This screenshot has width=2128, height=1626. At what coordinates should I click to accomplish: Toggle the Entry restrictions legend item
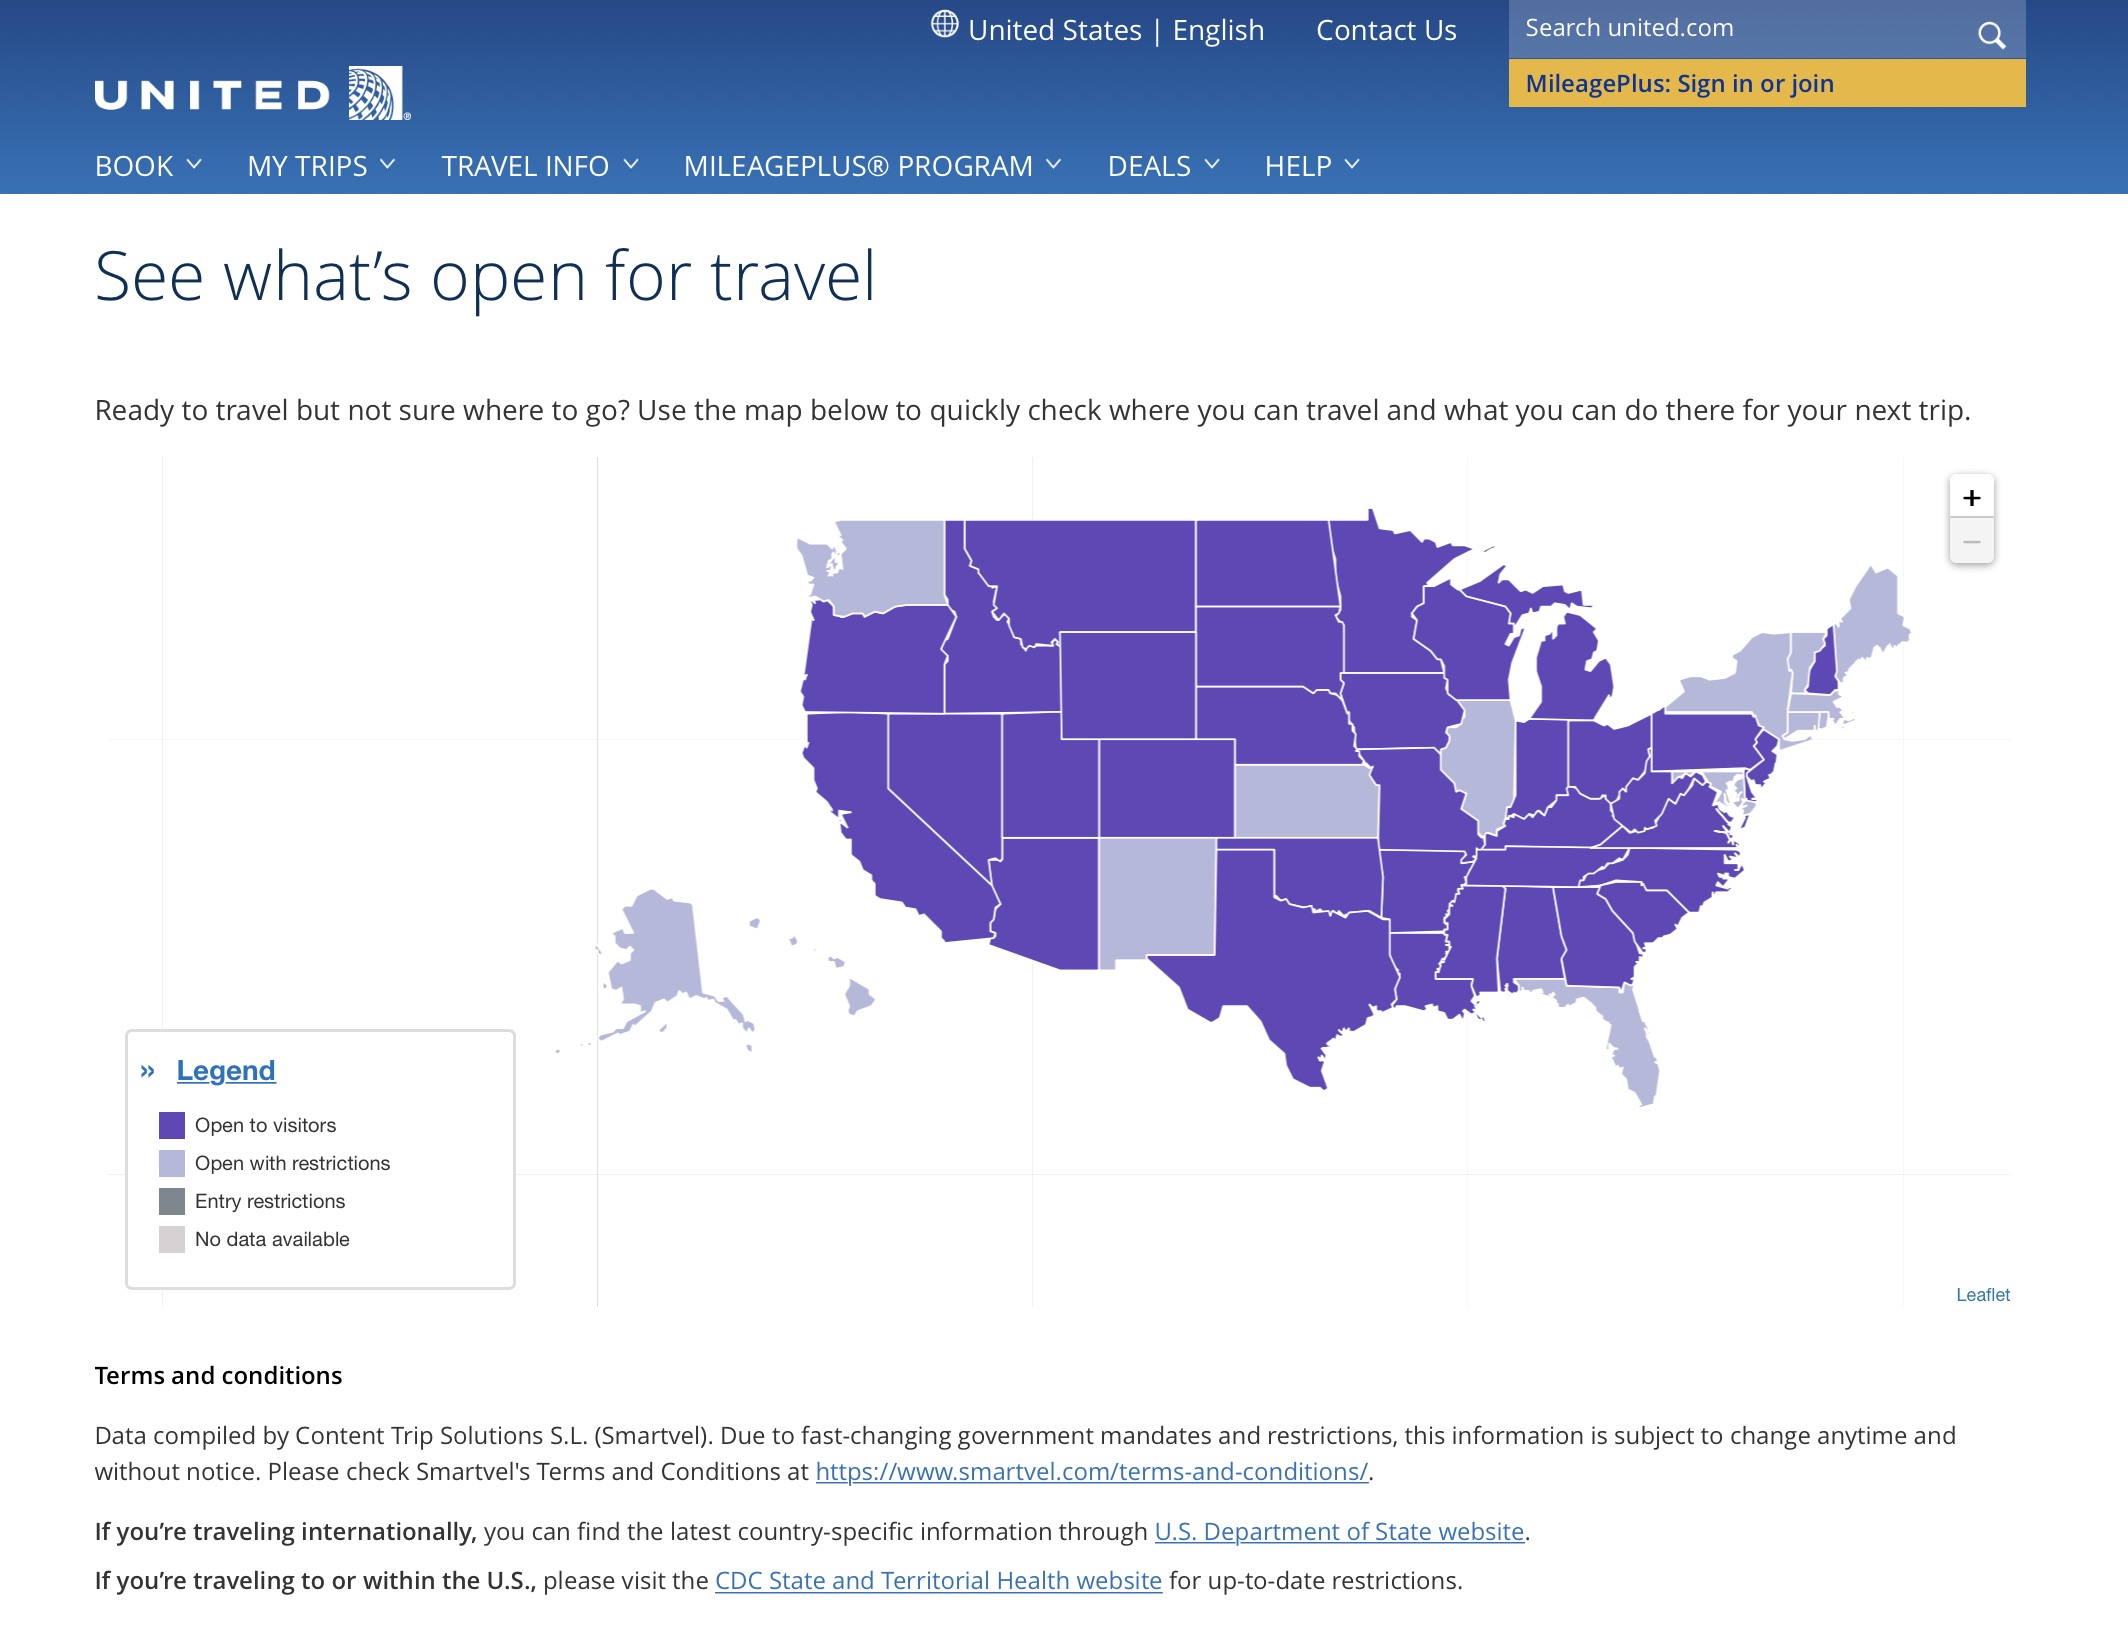[x=268, y=1199]
